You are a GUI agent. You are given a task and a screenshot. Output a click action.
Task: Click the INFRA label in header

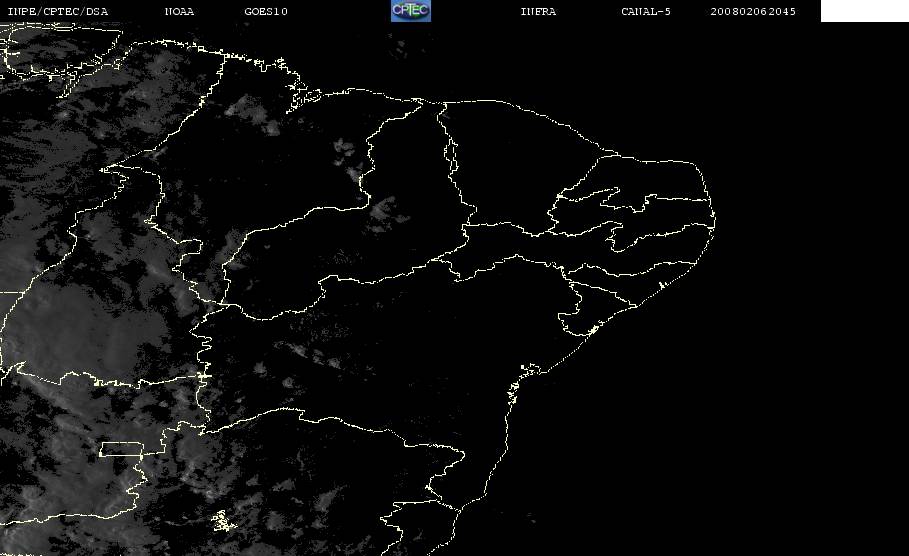538,12
